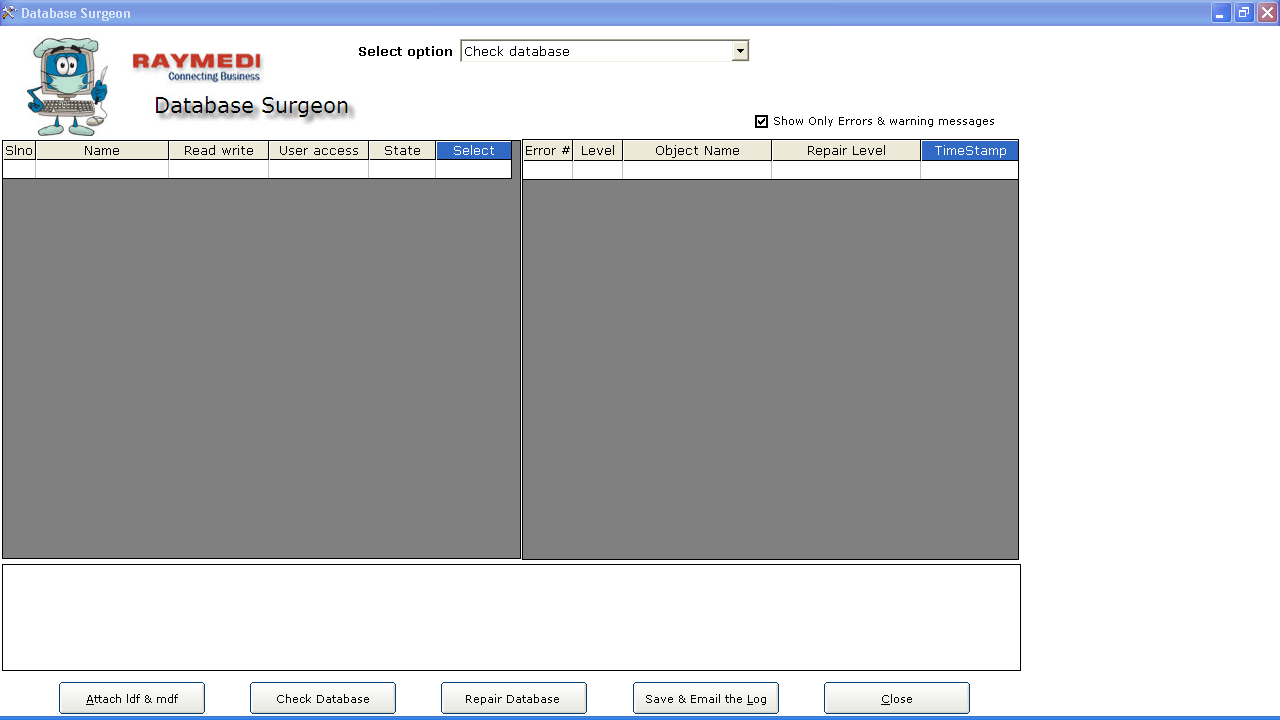Click the Raymedi Connecting Business logo
The image size is (1280, 720).
pos(197,67)
